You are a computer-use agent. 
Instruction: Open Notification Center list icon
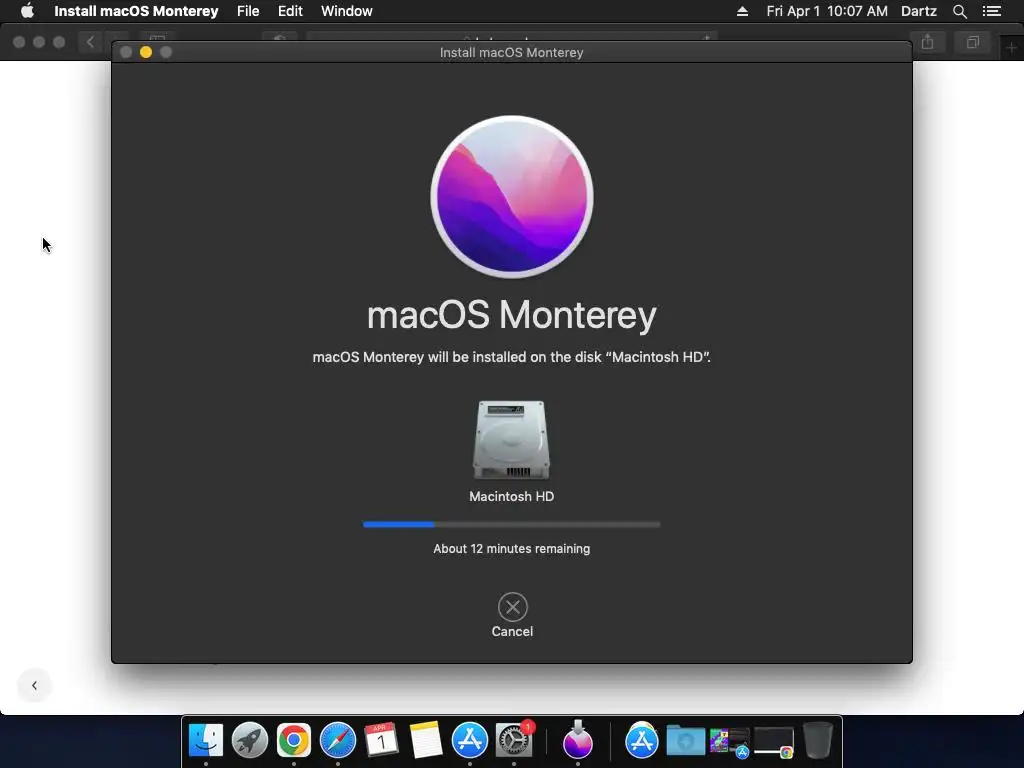pos(991,11)
